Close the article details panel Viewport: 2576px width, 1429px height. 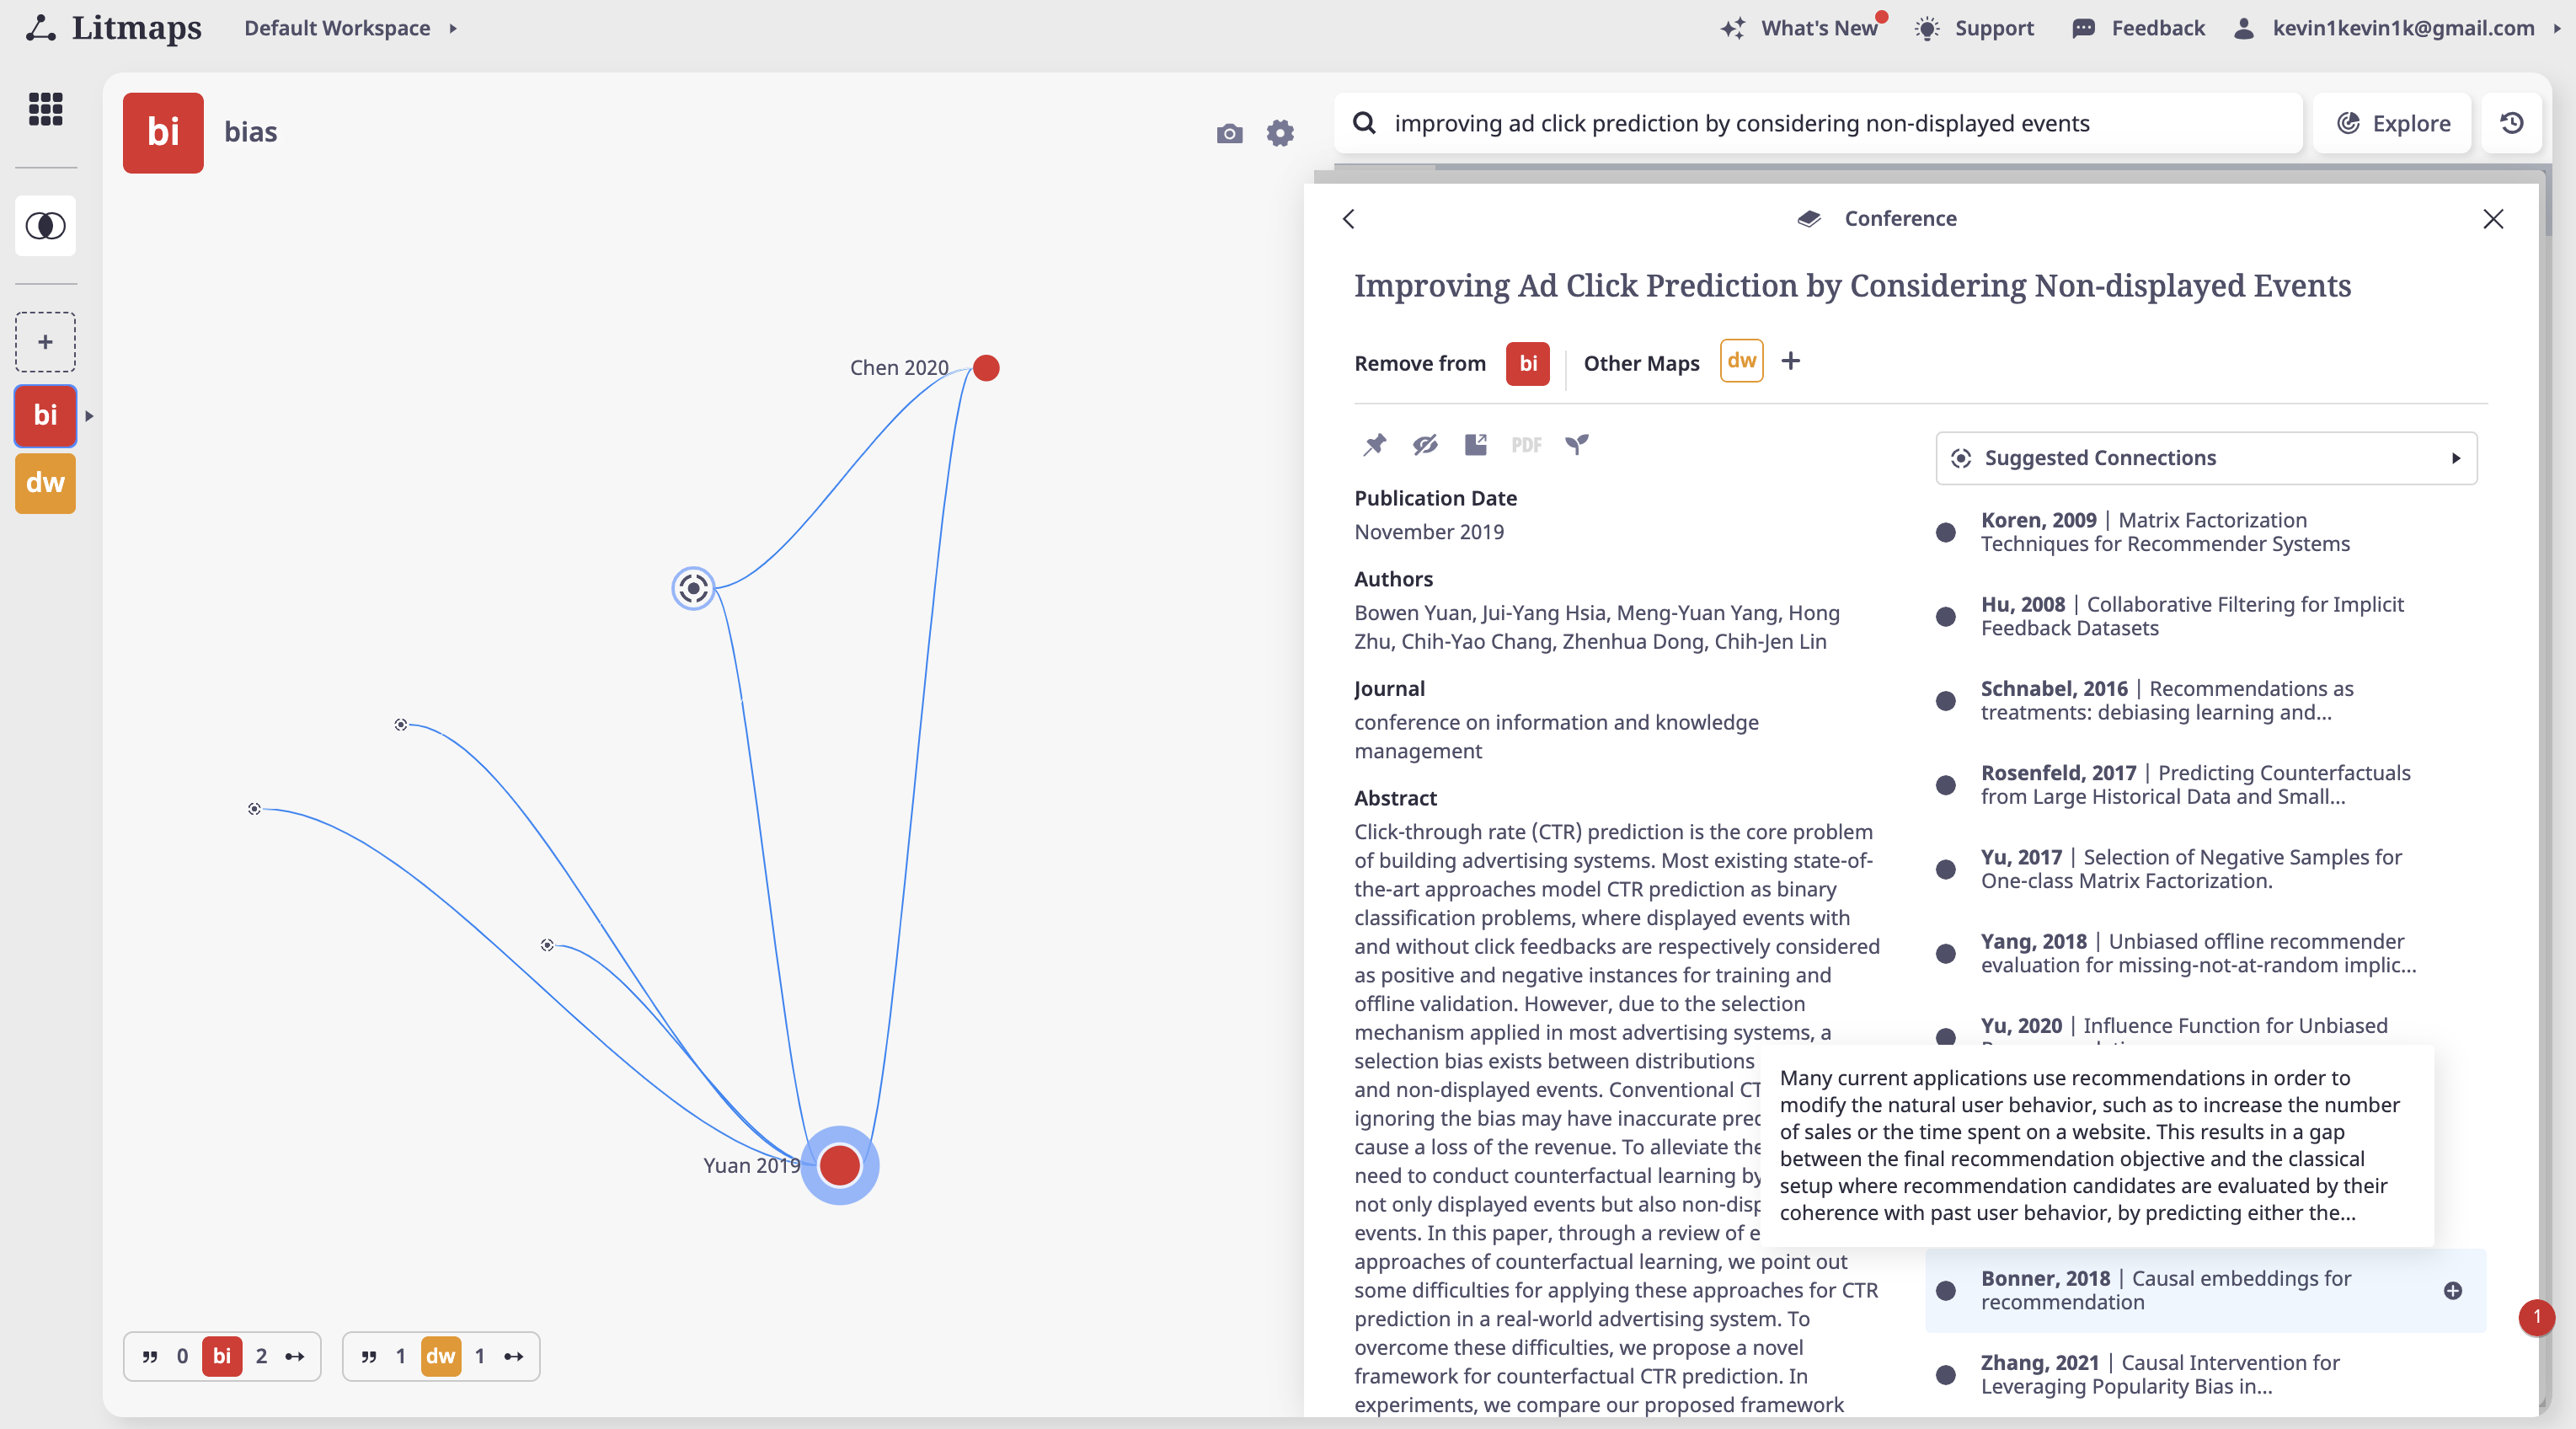[x=2493, y=219]
